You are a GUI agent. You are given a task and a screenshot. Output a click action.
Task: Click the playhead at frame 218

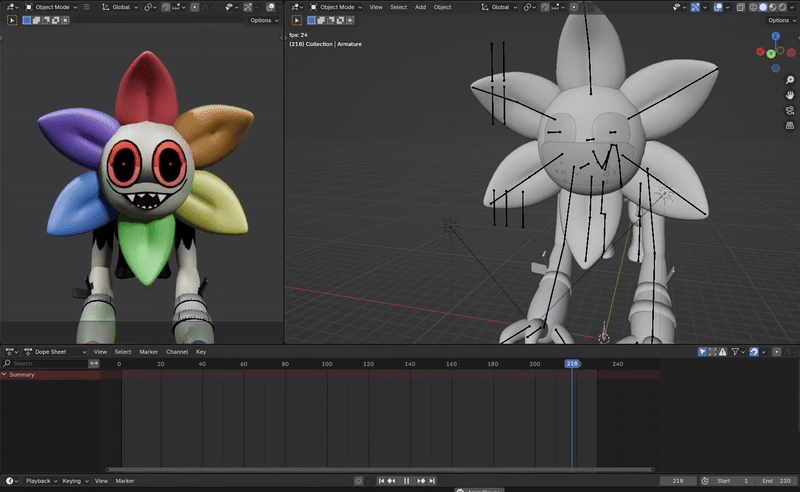click(x=572, y=363)
